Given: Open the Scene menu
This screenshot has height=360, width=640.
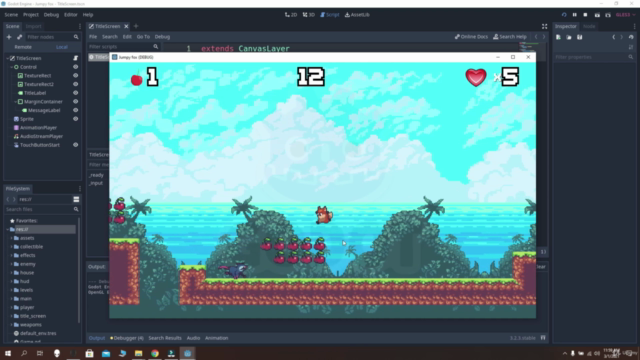Looking at the screenshot, I should [x=11, y=15].
